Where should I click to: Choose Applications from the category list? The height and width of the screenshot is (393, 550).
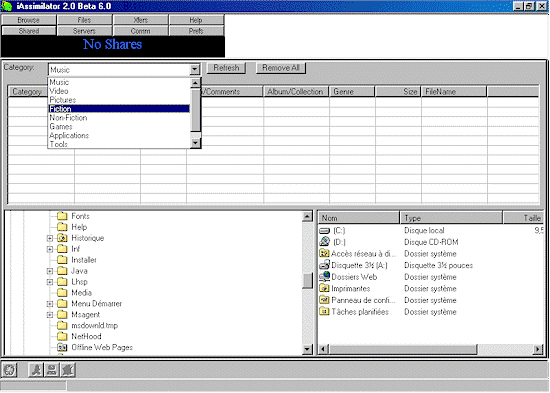119,135
